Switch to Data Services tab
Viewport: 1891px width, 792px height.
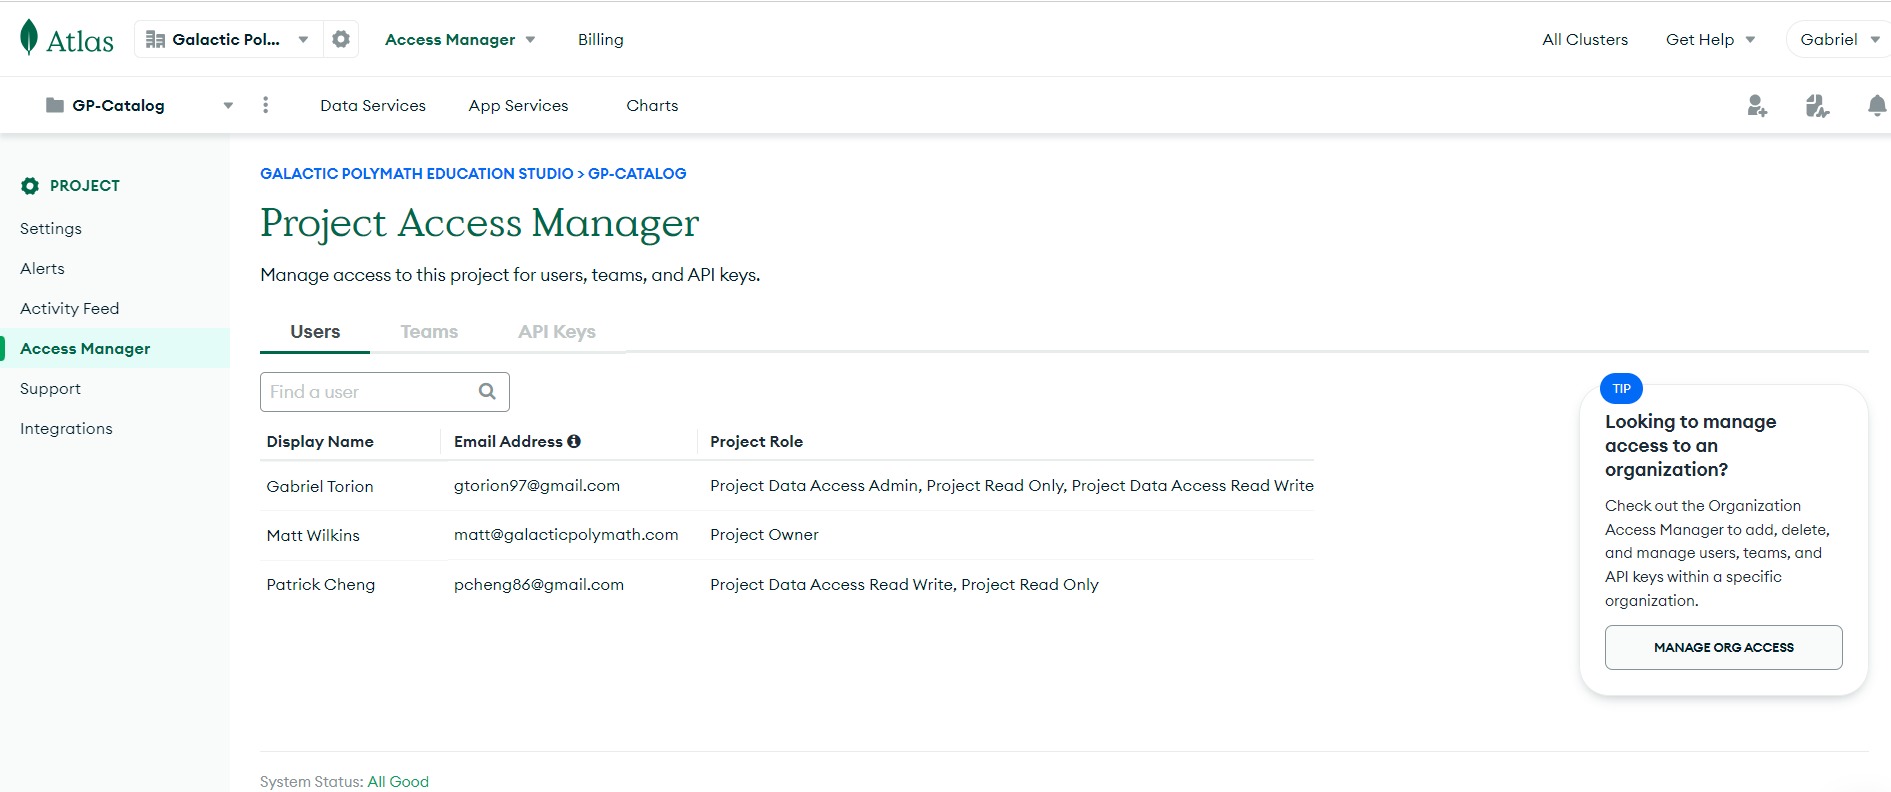373,105
